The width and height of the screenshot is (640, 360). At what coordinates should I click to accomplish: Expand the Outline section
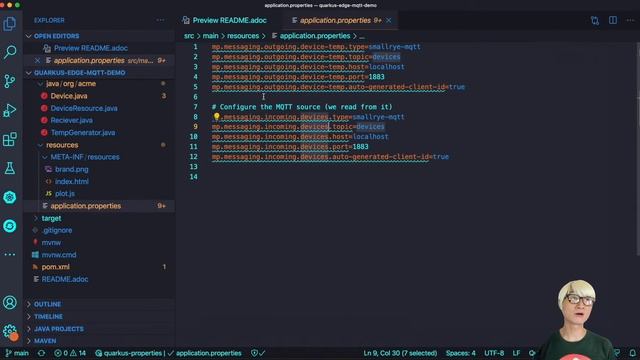47,304
